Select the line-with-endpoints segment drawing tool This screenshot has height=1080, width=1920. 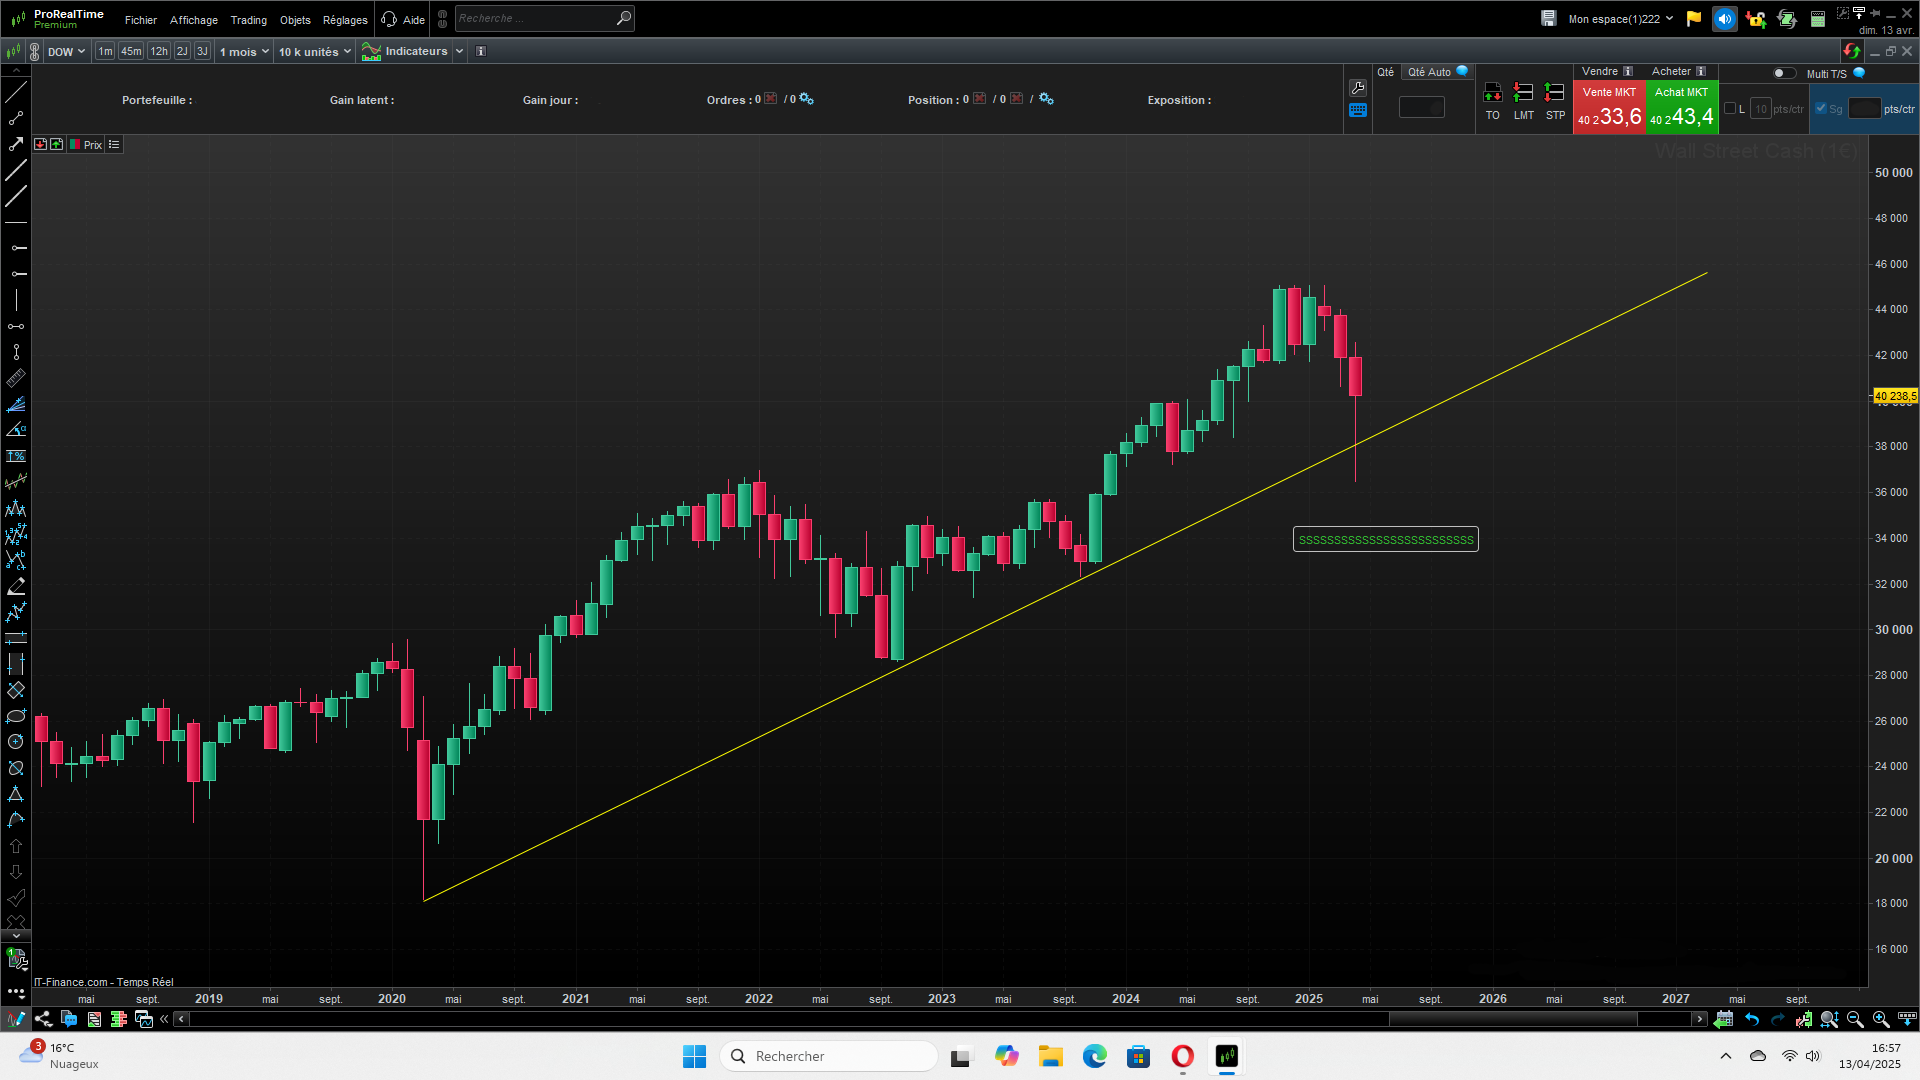point(16,118)
